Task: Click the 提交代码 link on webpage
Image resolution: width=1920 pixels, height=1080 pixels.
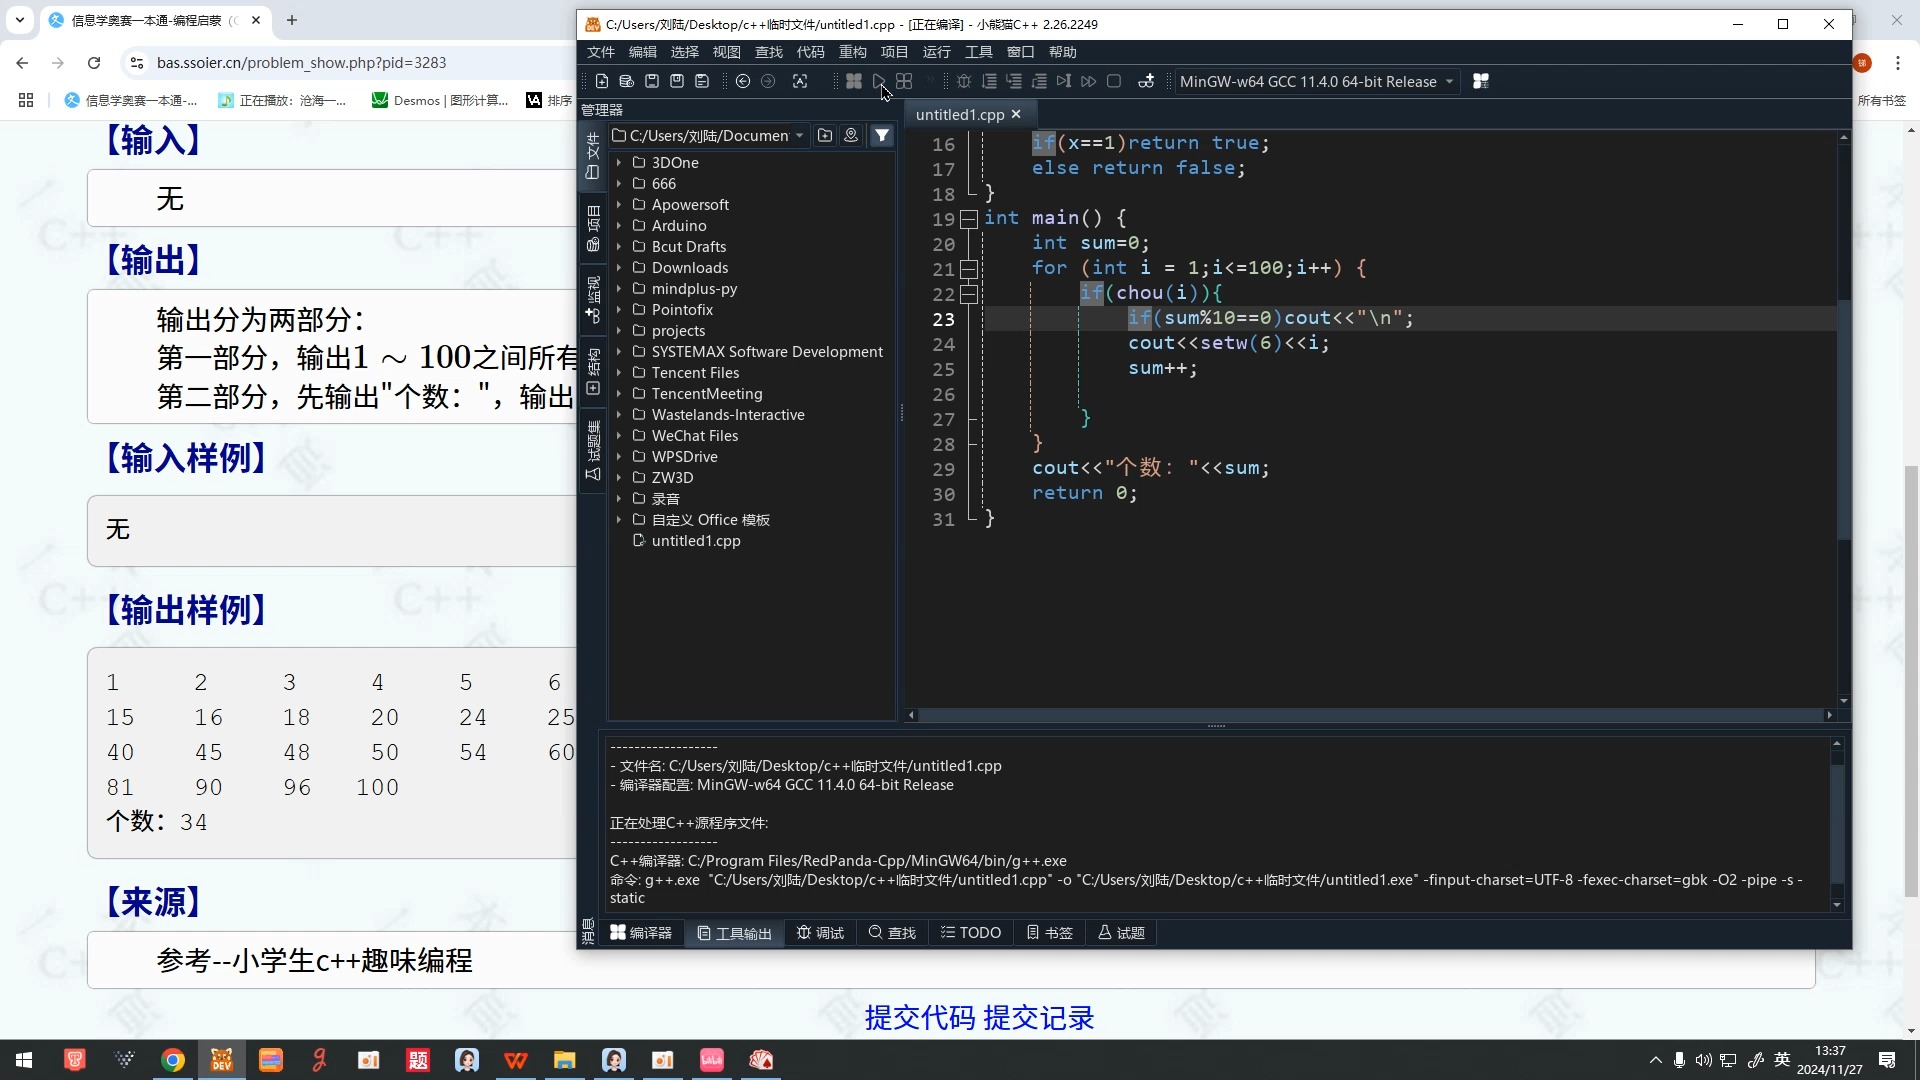Action: pyautogui.click(x=919, y=1018)
